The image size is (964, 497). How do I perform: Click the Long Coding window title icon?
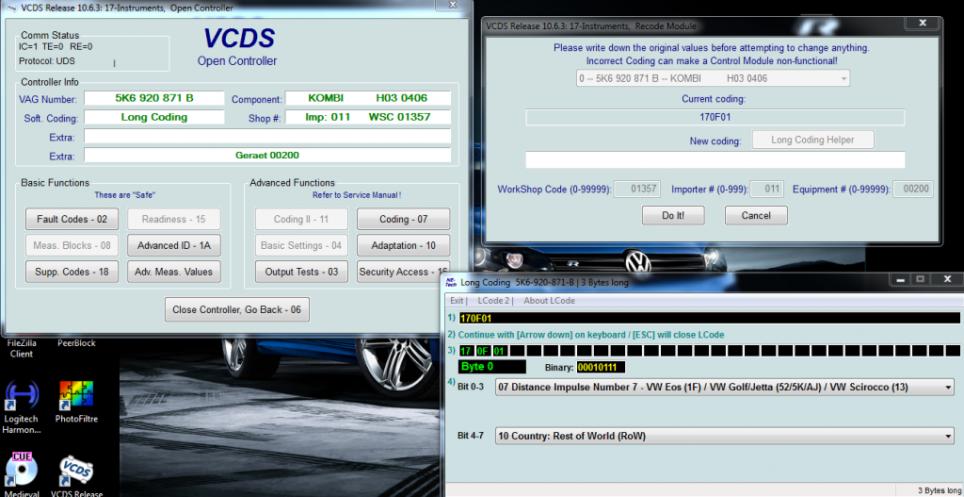pyautogui.click(x=451, y=283)
